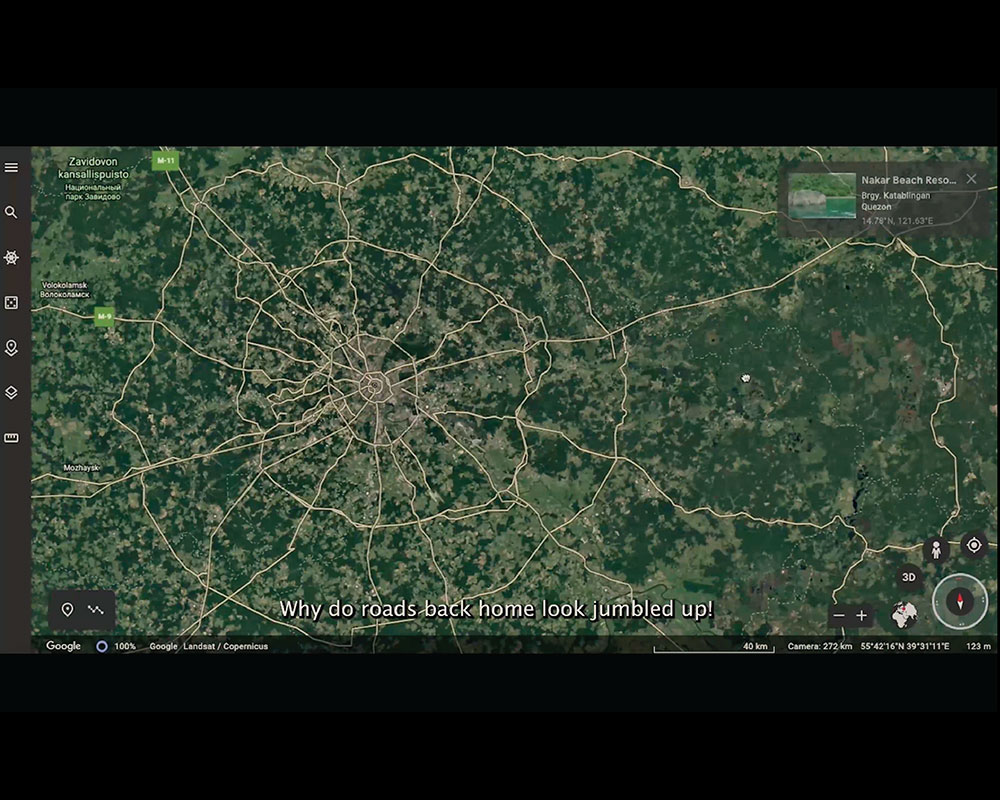The image size is (1000, 800).
Task: Open Nakar Beach Resort thumbnail image
Action: 822,196
